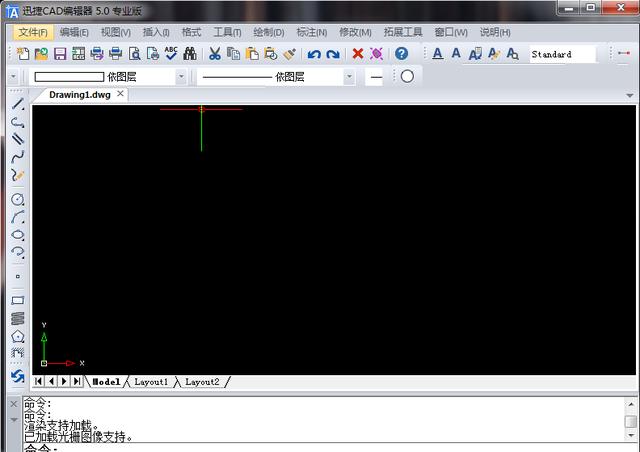Click the underlined A text tool icon
Image resolution: width=640 pixels, height=452 pixels.
click(438, 53)
